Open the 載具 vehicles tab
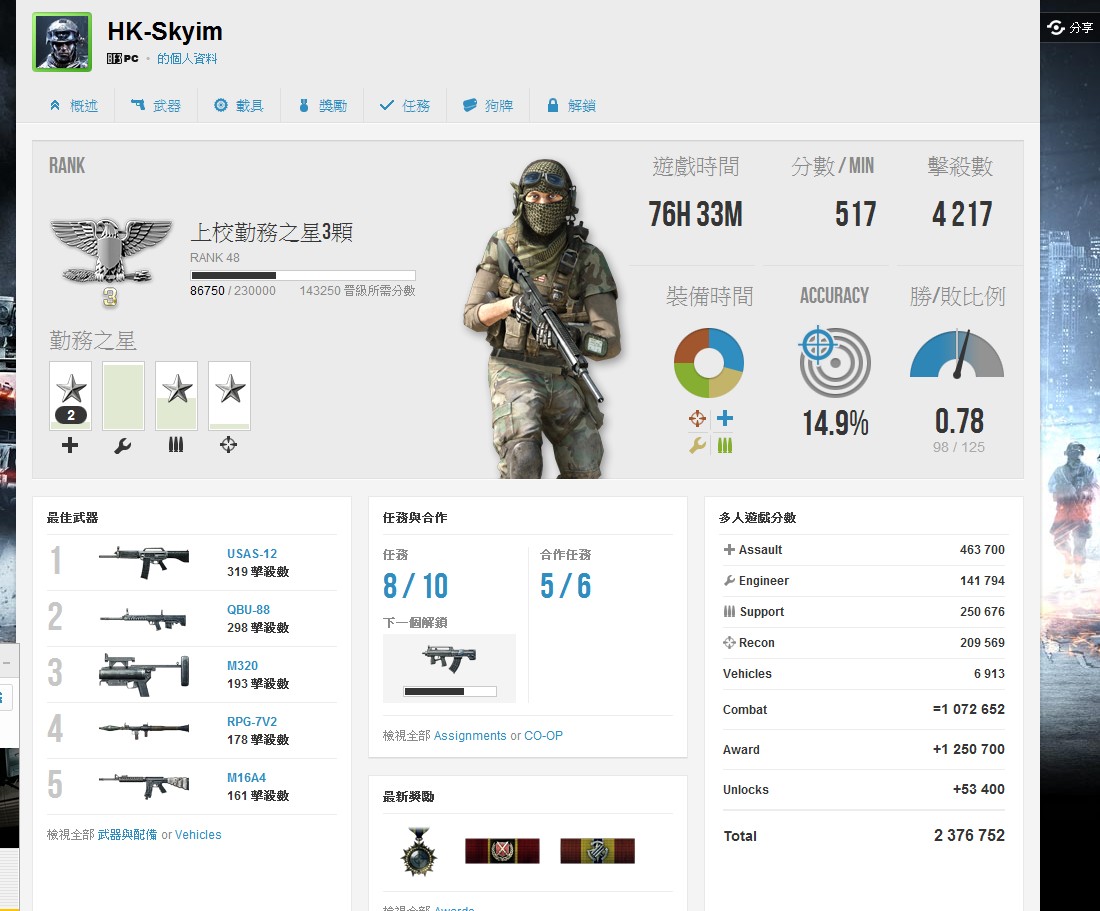This screenshot has height=911, width=1100. 239,106
